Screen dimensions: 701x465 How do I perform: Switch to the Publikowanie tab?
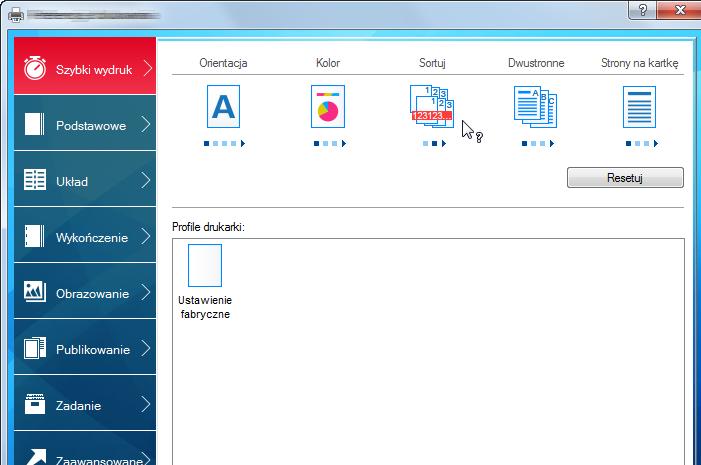coord(85,347)
